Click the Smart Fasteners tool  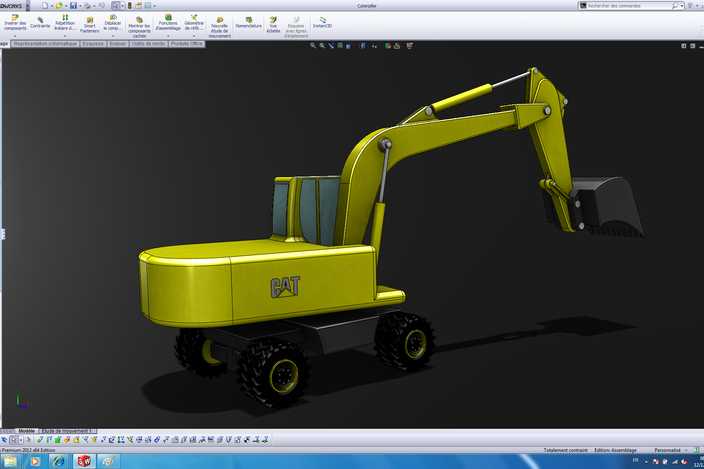(90, 24)
